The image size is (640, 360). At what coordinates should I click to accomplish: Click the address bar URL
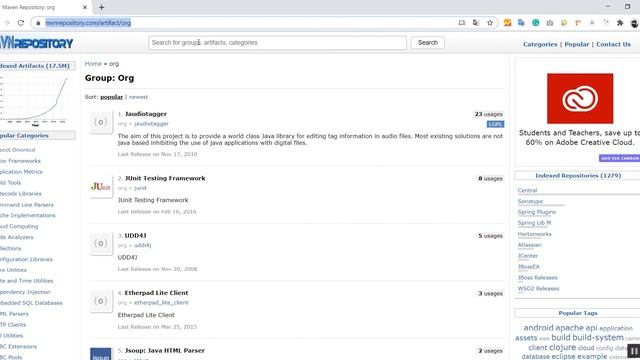pos(88,23)
